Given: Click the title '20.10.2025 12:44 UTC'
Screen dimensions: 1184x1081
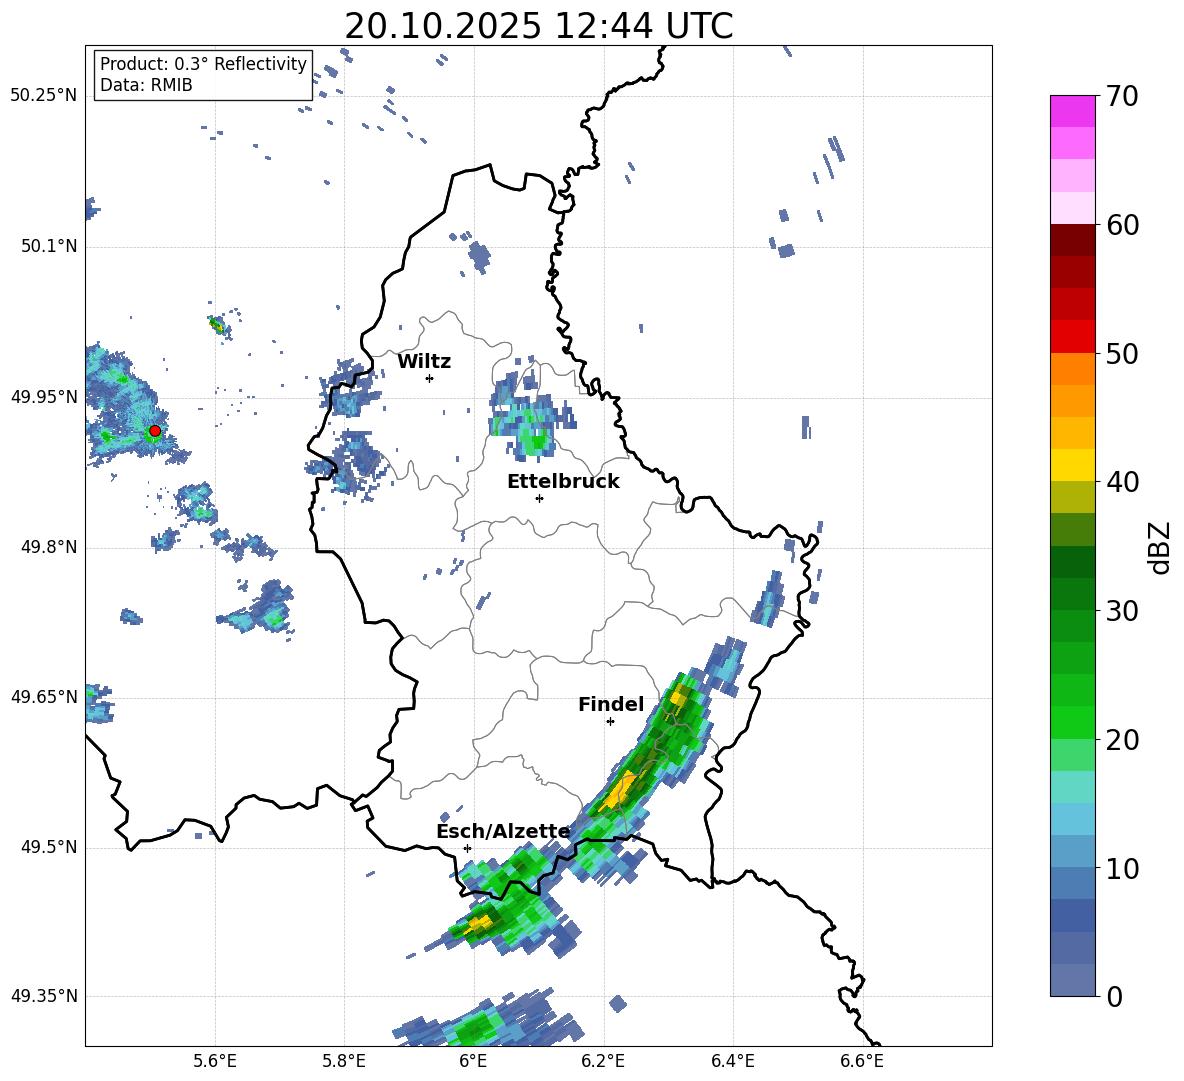Looking at the screenshot, I should (538, 26).
